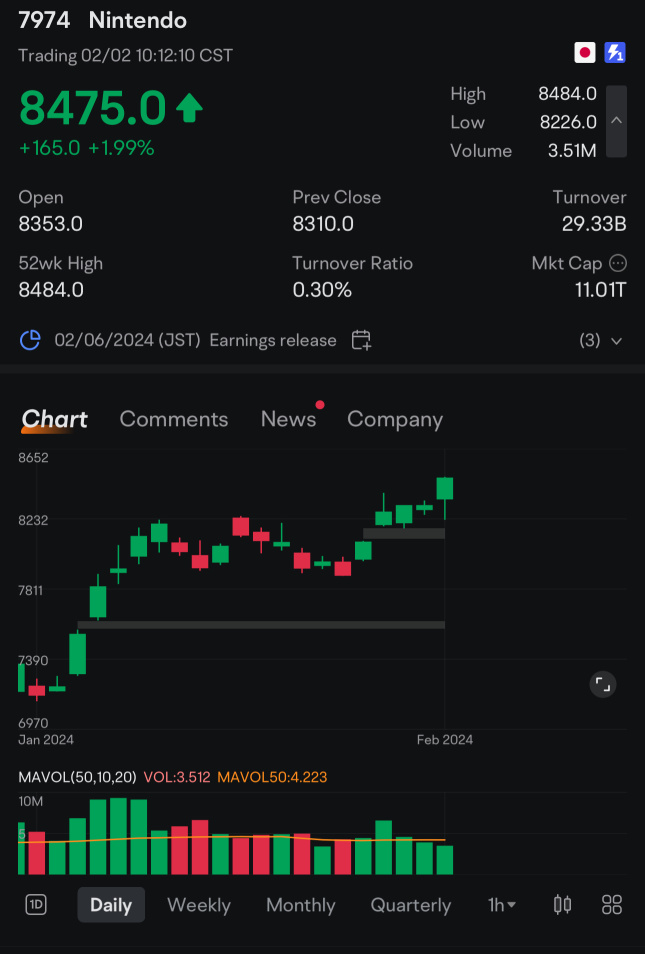Expand the (3) events list chevron
The width and height of the screenshot is (645, 954).
(x=616, y=341)
